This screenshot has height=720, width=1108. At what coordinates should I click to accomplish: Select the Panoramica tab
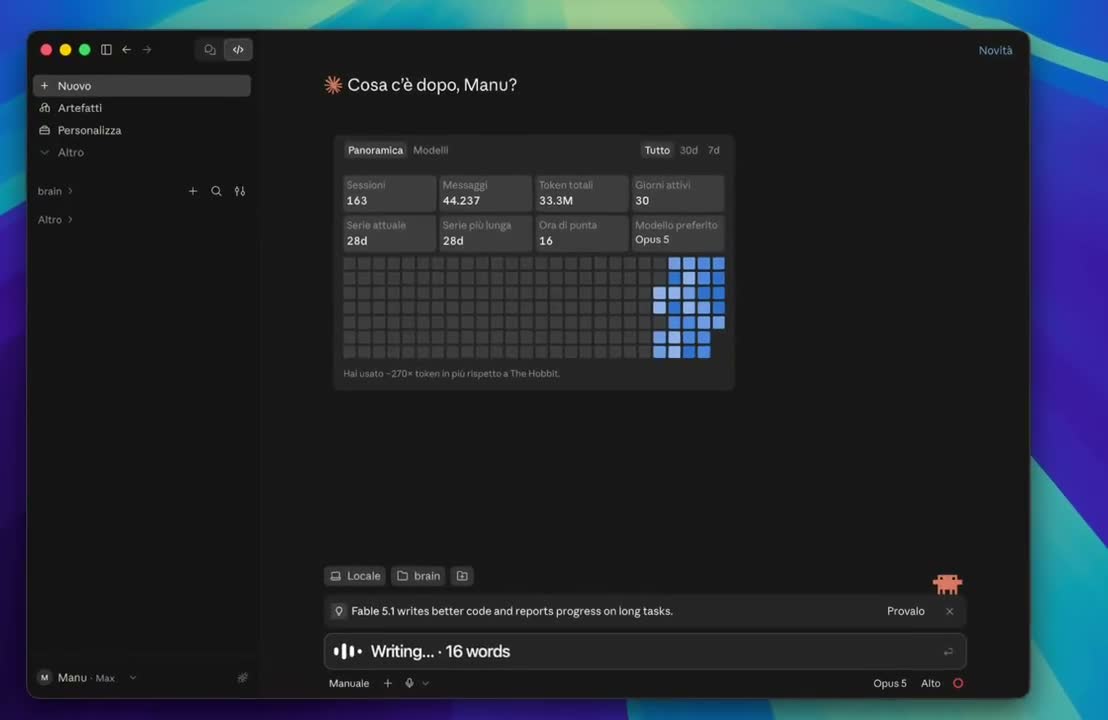coord(375,150)
